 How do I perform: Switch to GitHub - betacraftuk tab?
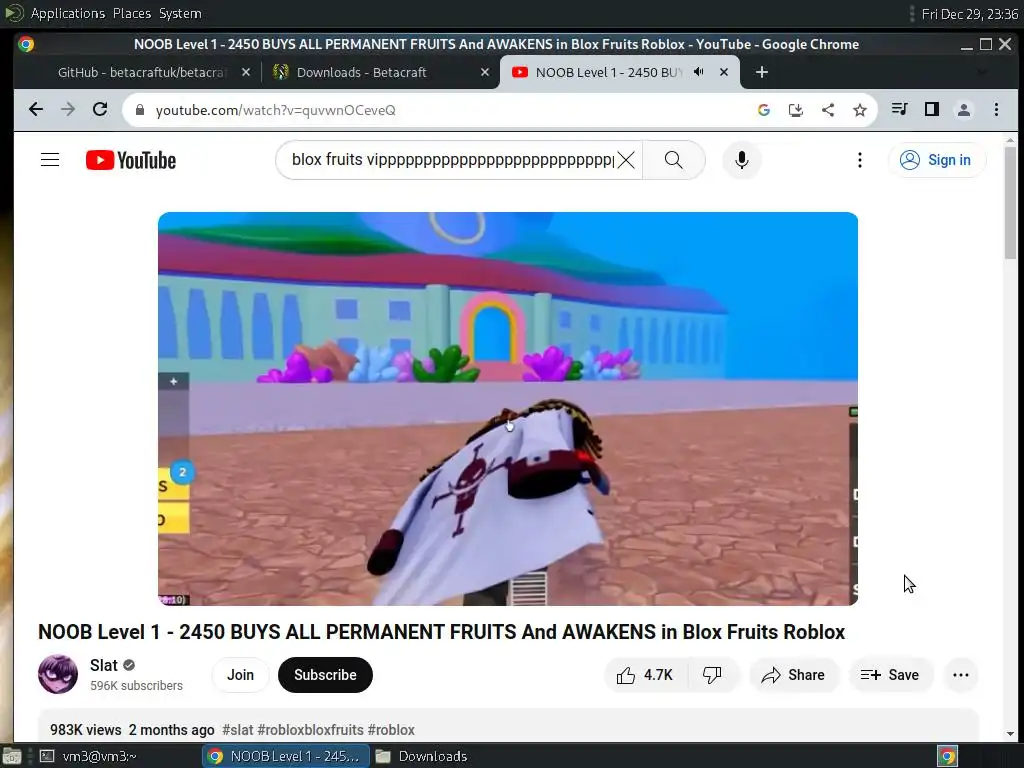(x=142, y=72)
